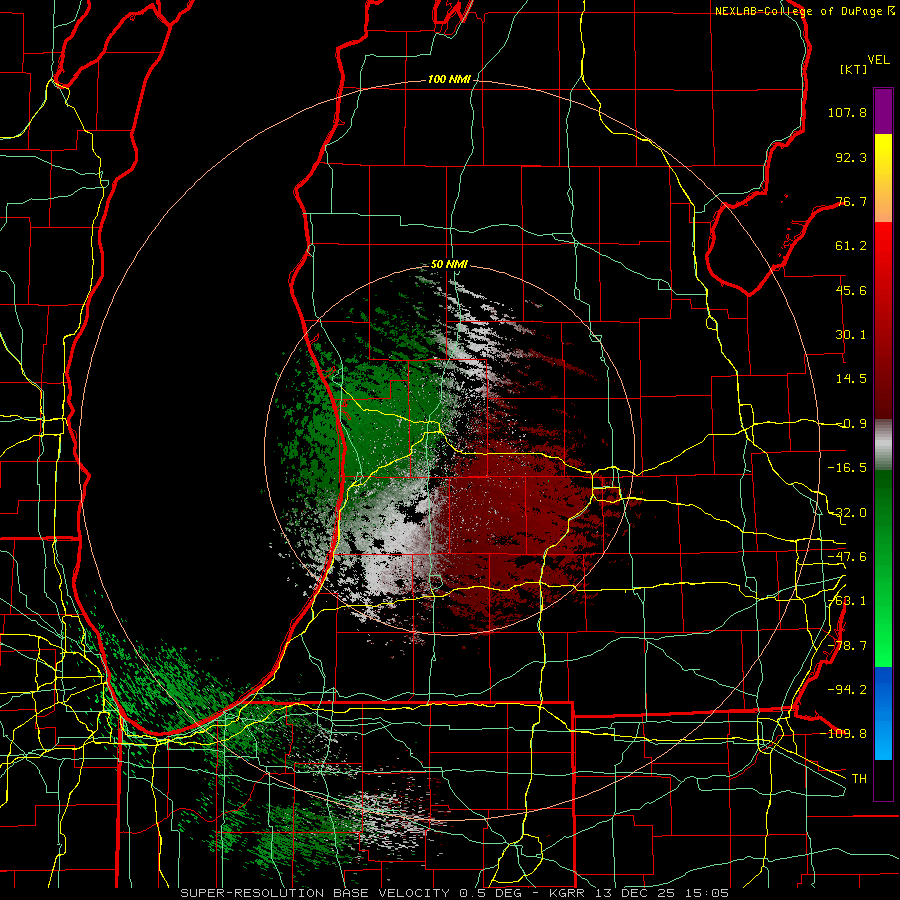Viewport: 900px width, 900px height.
Task: Click the -32.0 value on velocity scale
Action: [x=847, y=513]
